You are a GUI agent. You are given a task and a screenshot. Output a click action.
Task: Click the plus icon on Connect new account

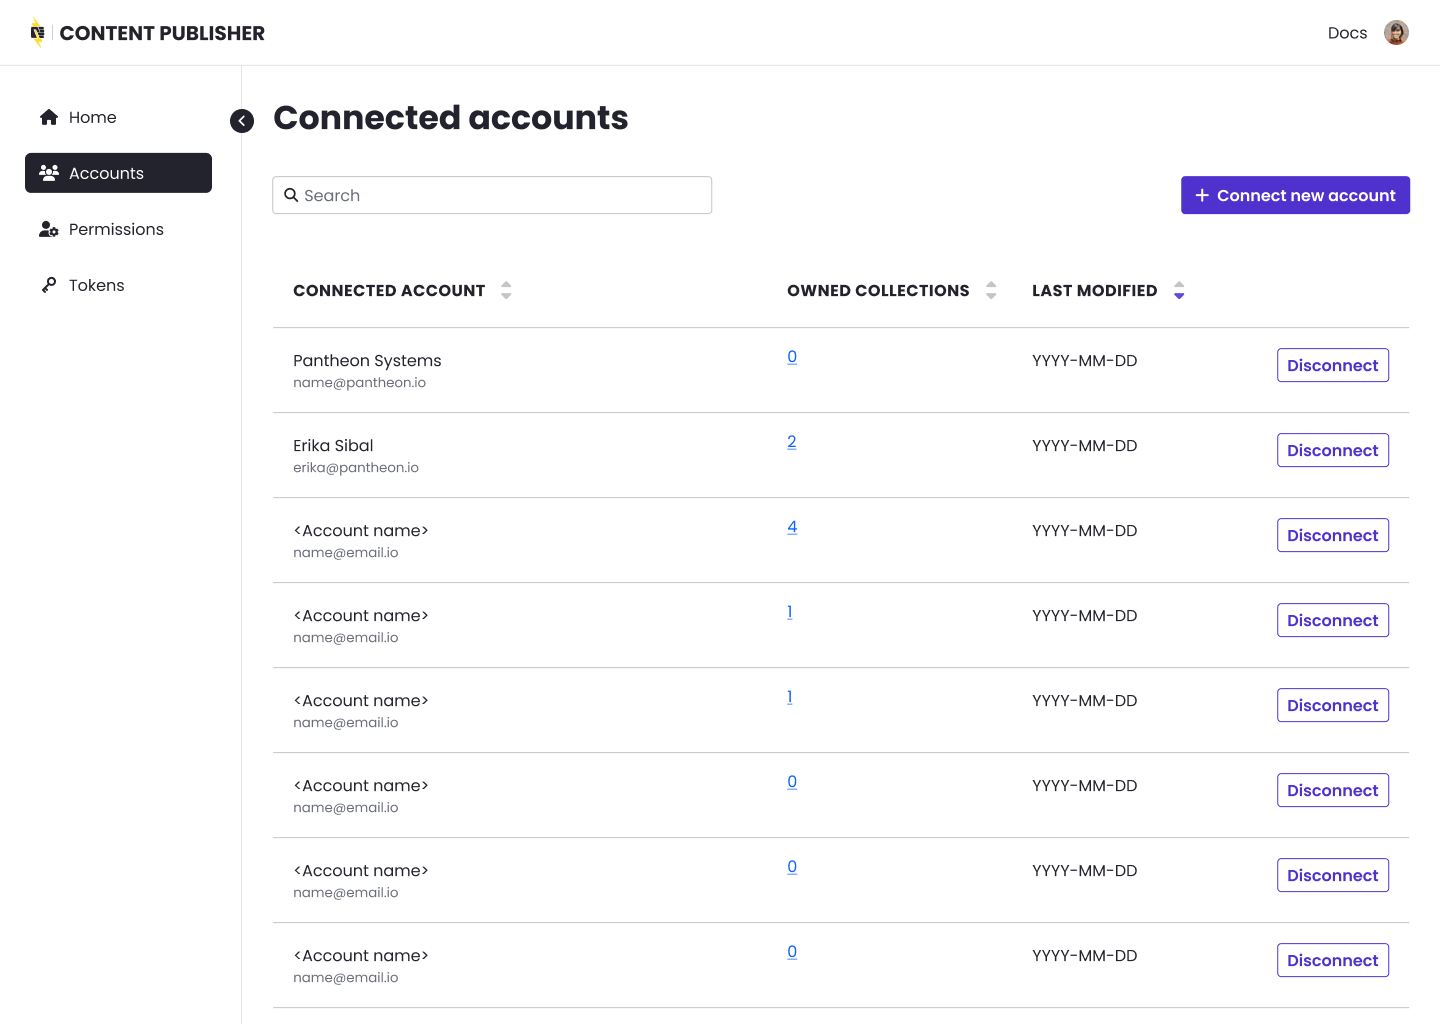pyautogui.click(x=1202, y=195)
